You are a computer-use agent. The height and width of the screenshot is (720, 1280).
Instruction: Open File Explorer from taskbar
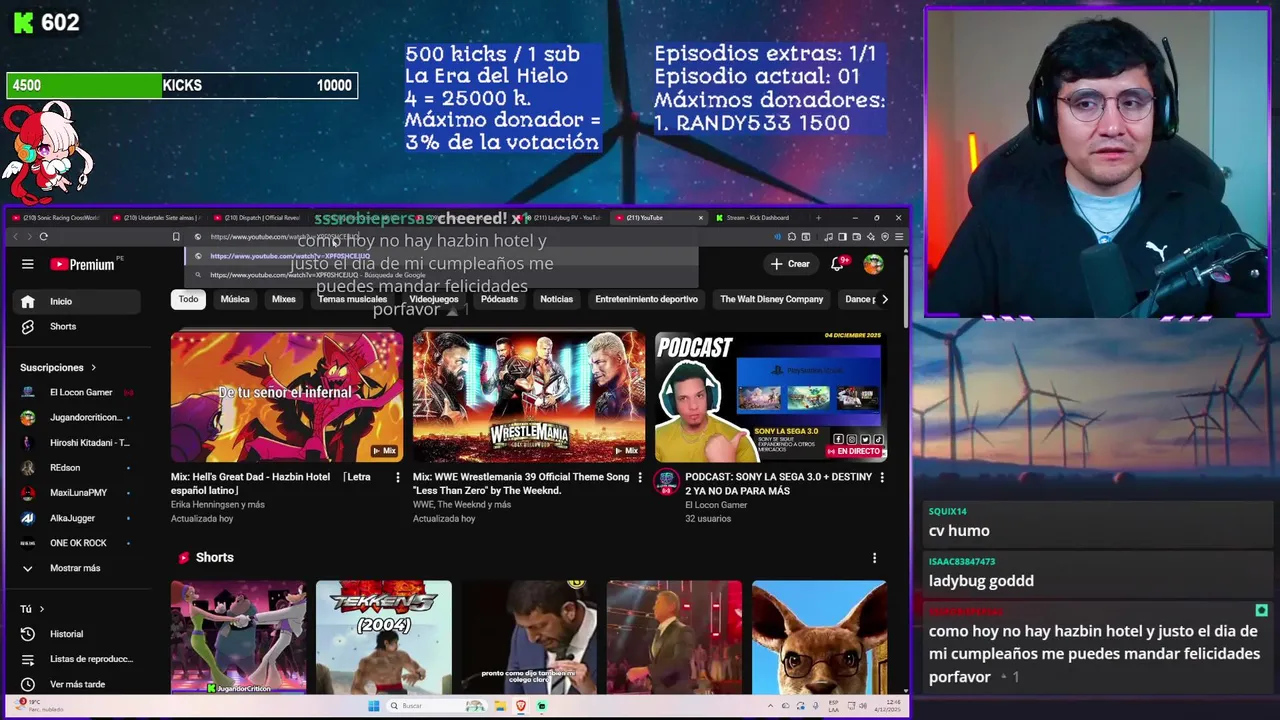499,706
